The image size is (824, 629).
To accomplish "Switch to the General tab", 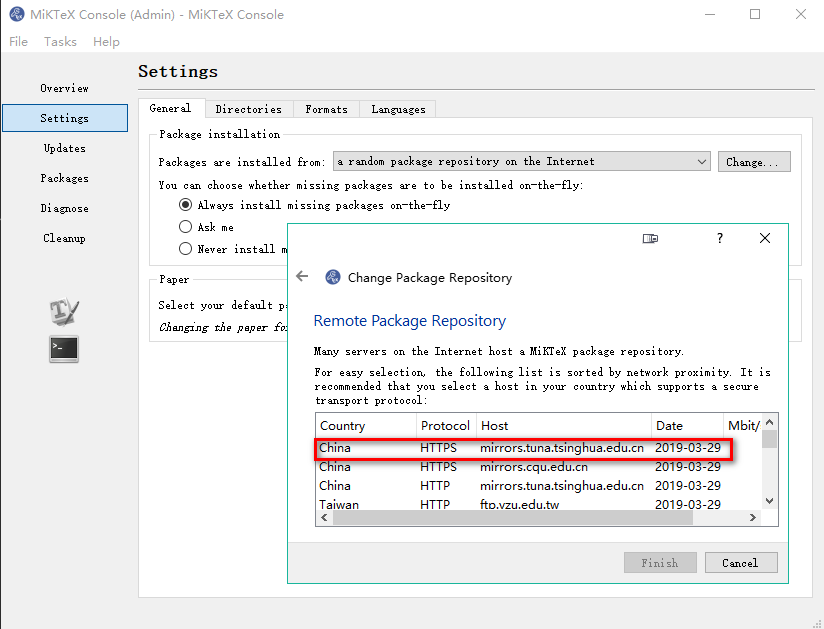I will click(x=170, y=108).
